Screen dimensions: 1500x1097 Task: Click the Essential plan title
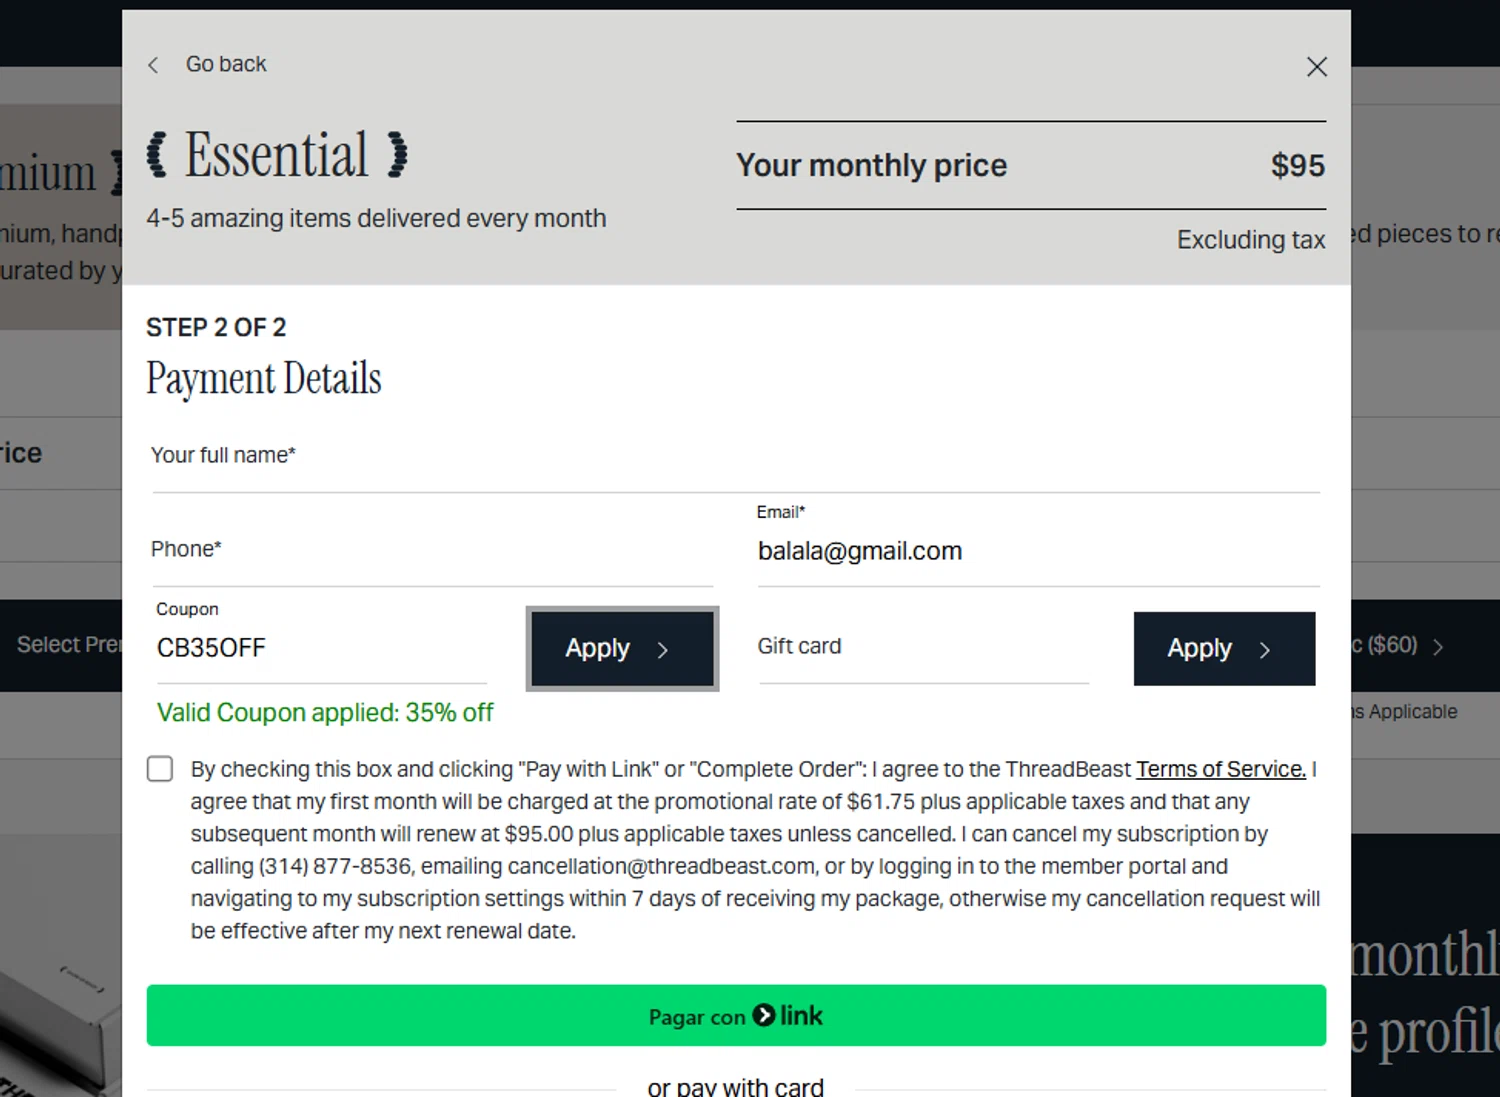(277, 156)
